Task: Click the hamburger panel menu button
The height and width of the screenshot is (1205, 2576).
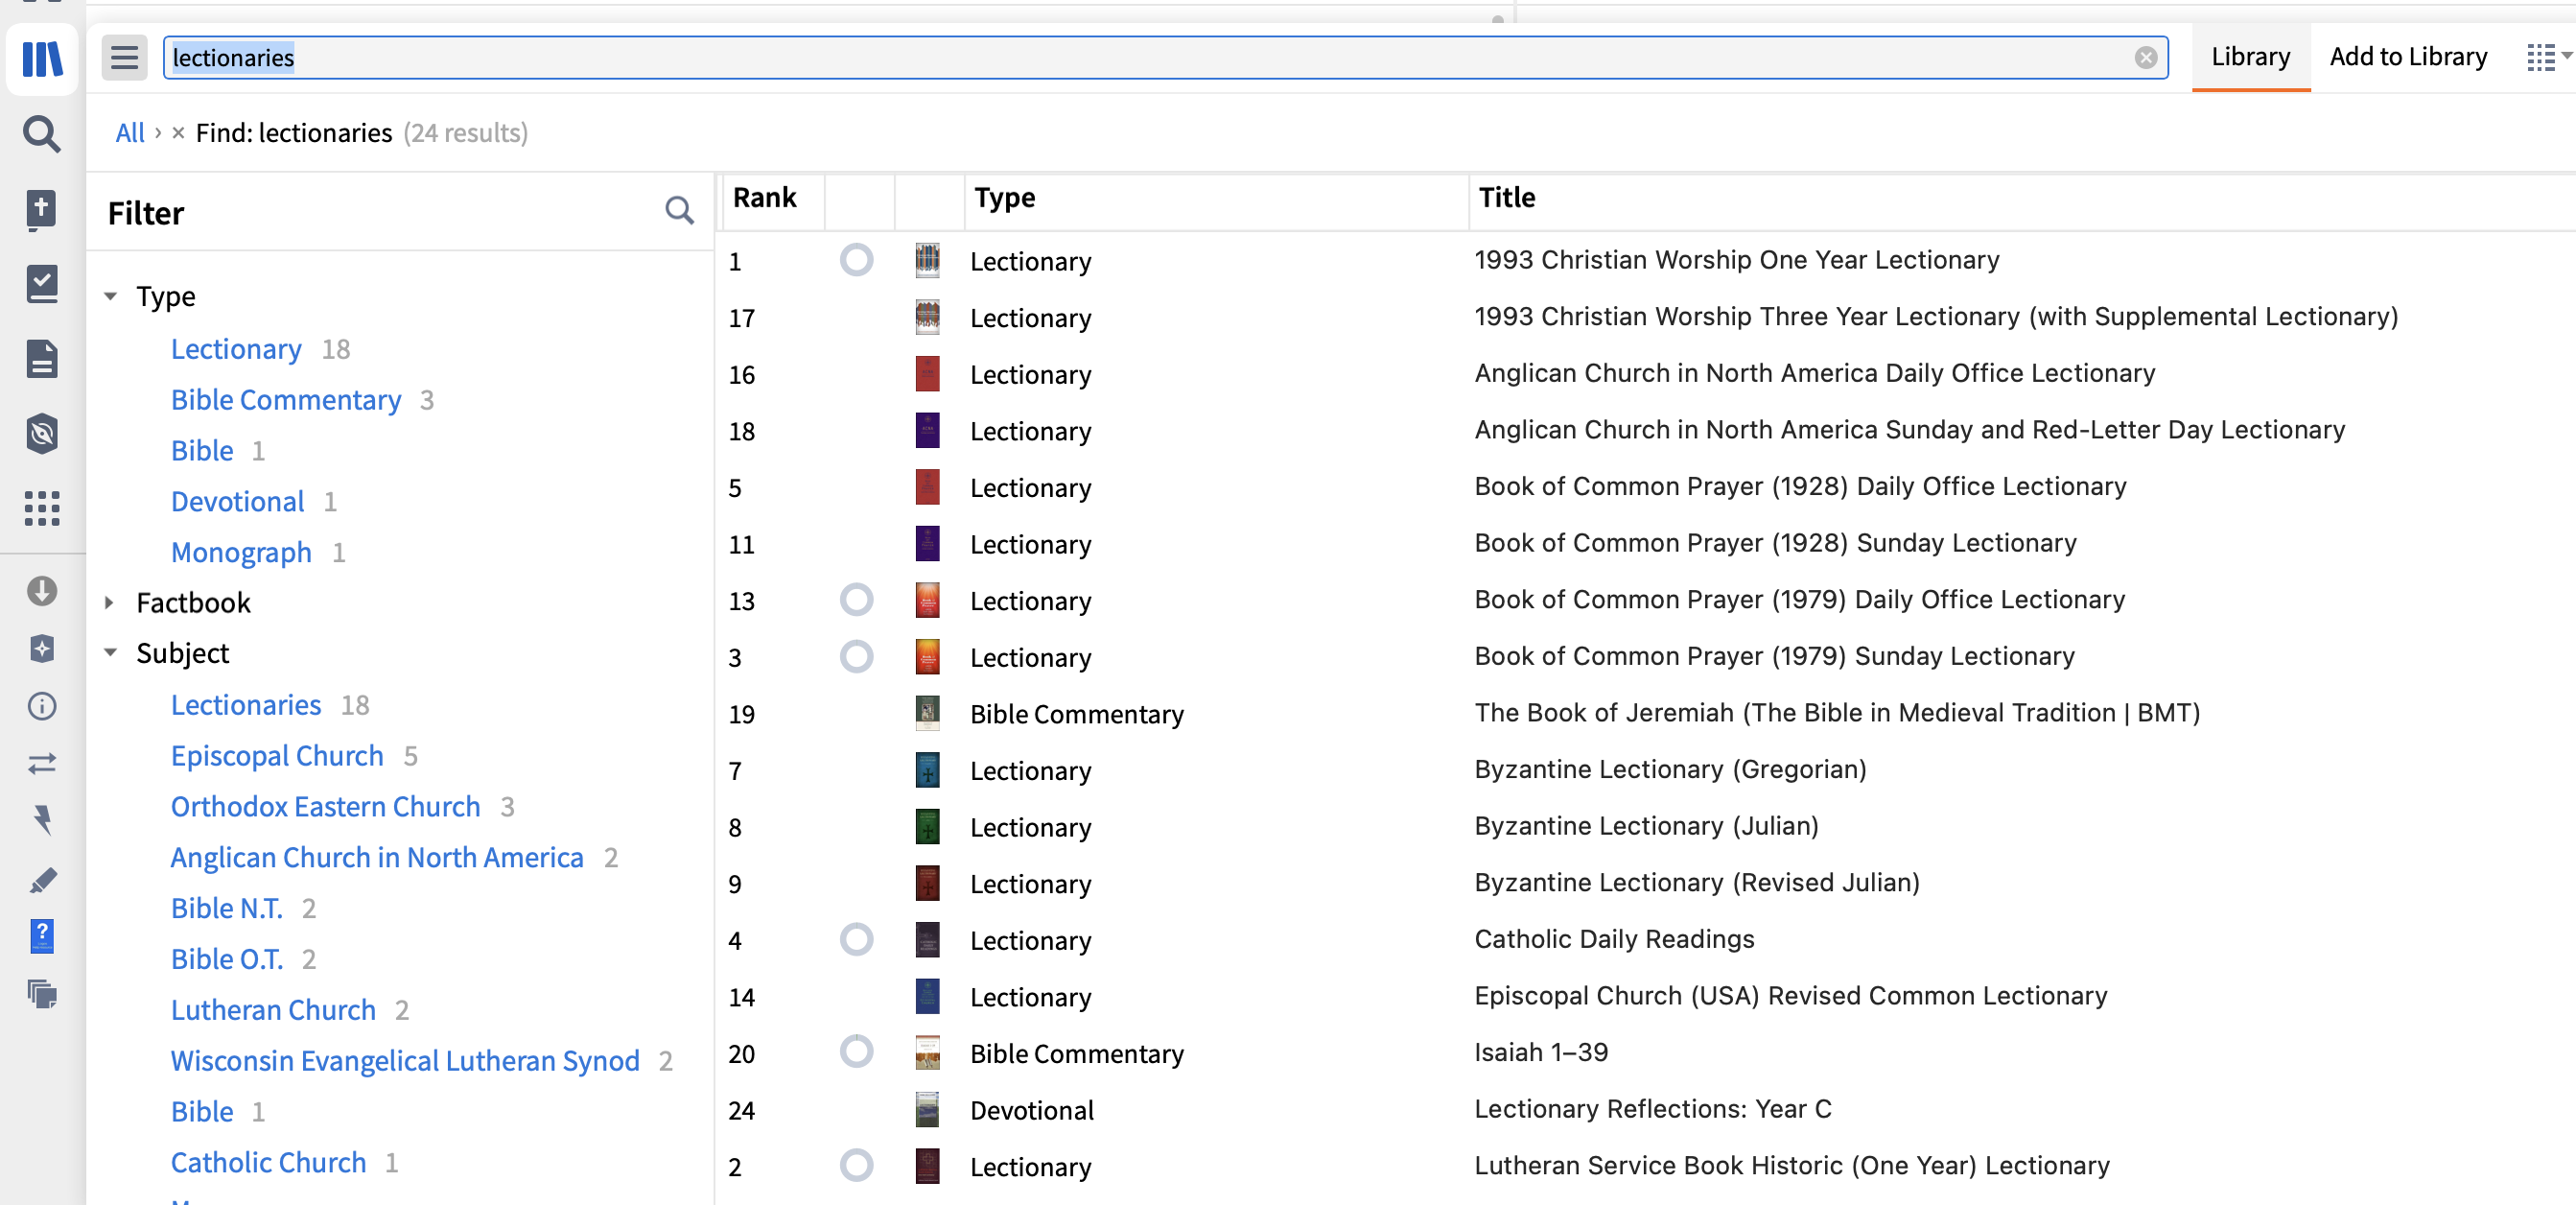Action: coord(124,58)
